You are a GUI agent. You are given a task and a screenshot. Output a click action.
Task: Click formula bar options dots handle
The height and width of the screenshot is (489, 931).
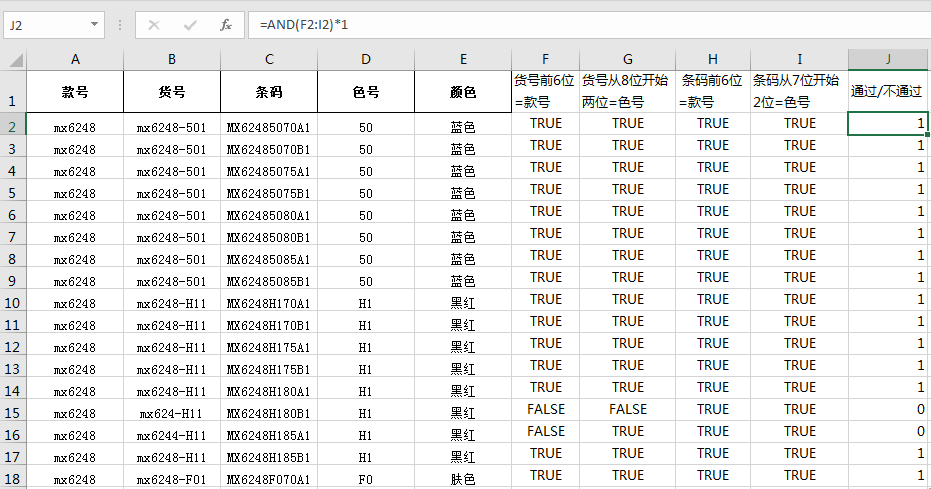coord(120,25)
